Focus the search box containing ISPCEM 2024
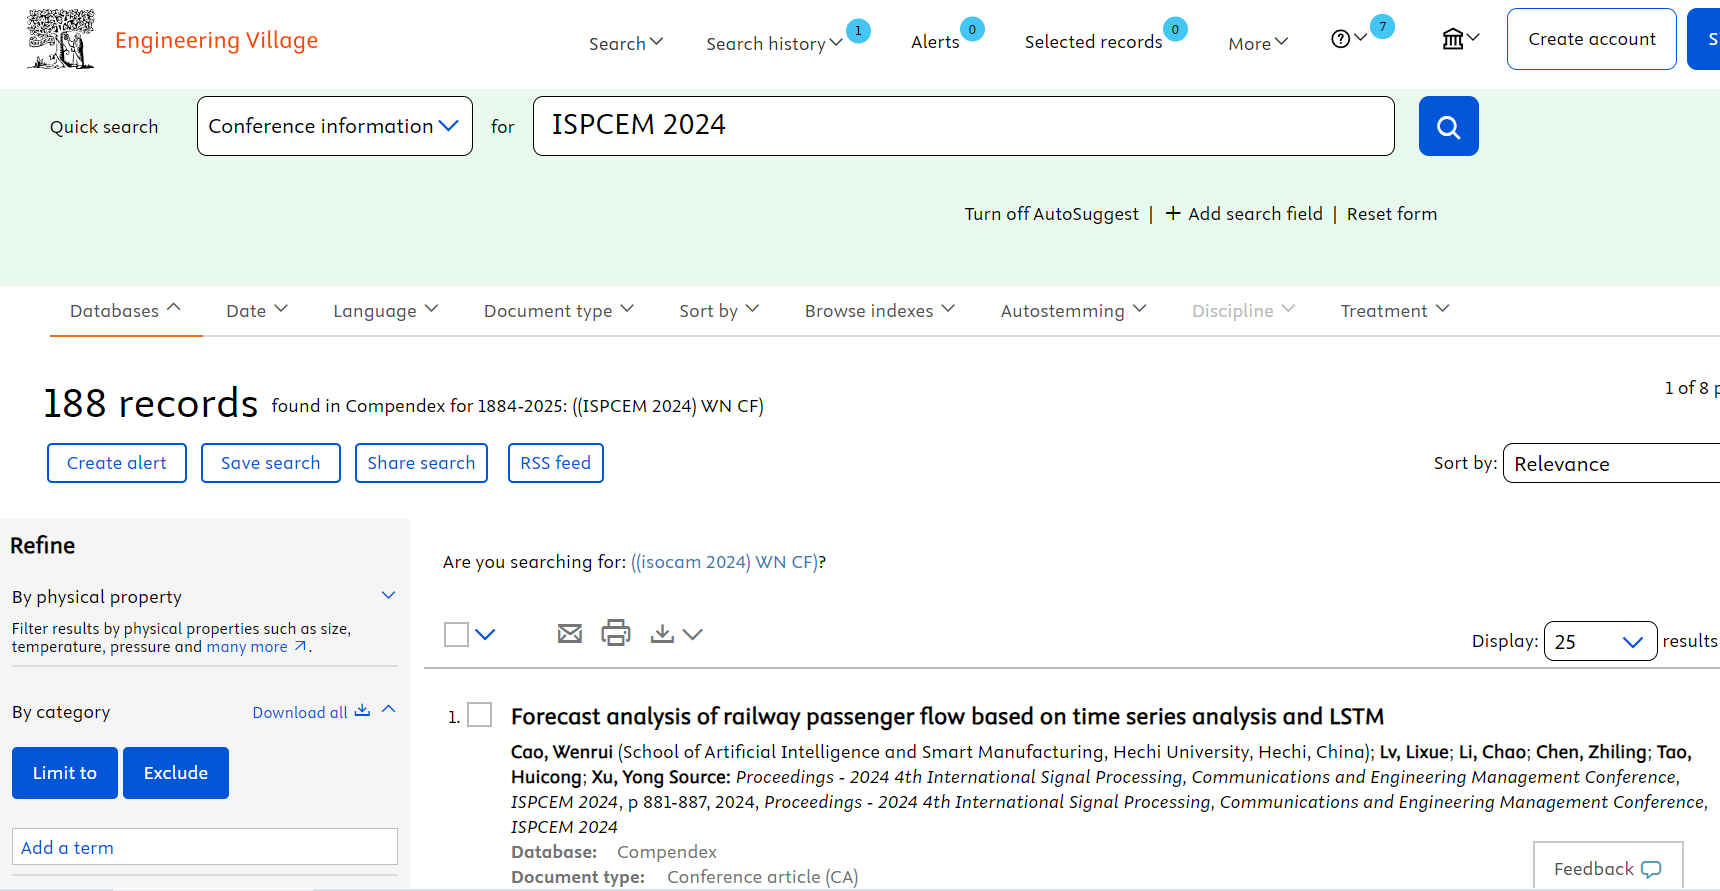The width and height of the screenshot is (1720, 891). (964, 126)
